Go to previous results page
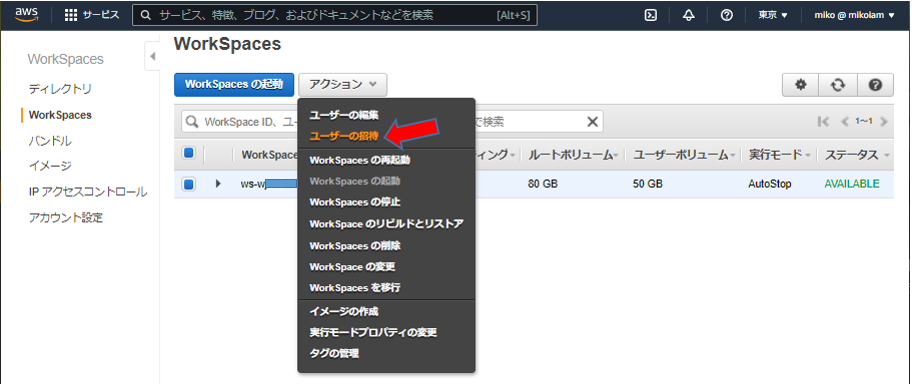The width and height of the screenshot is (912, 386). 845,121
